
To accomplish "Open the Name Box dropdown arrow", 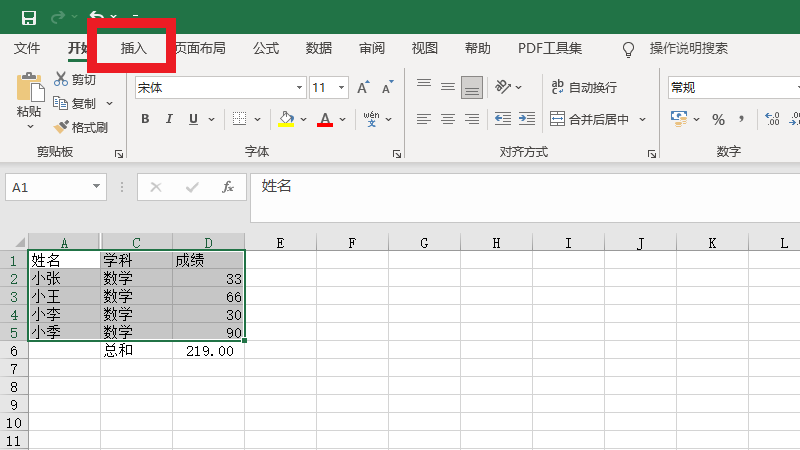I will 96,187.
